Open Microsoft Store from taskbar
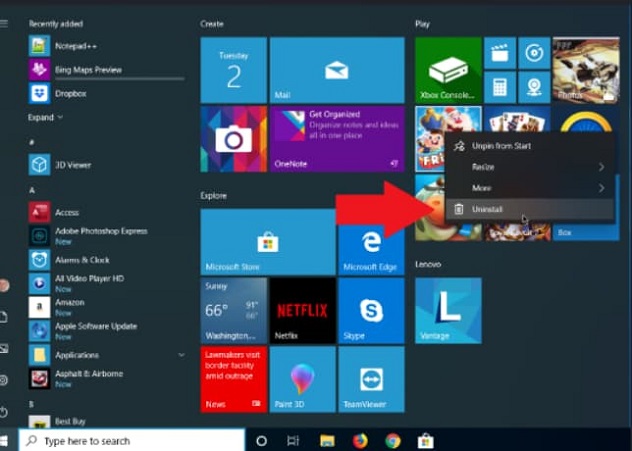 point(425,441)
